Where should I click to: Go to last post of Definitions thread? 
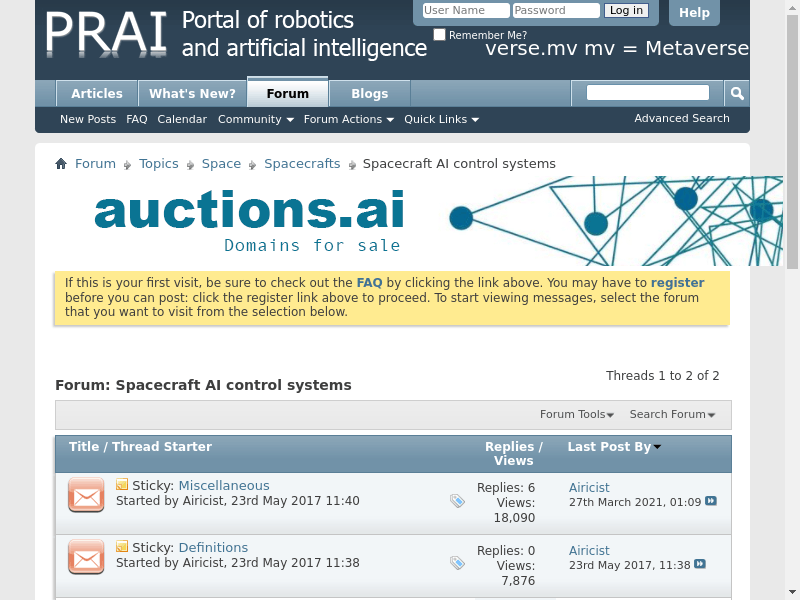(700, 564)
